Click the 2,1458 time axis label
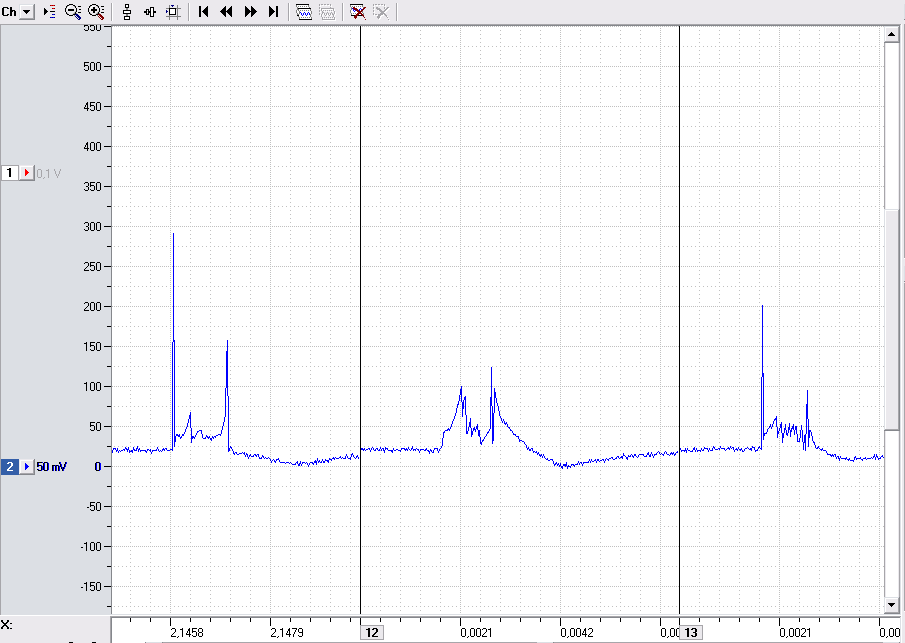Image resolution: width=905 pixels, height=643 pixels. point(187,633)
